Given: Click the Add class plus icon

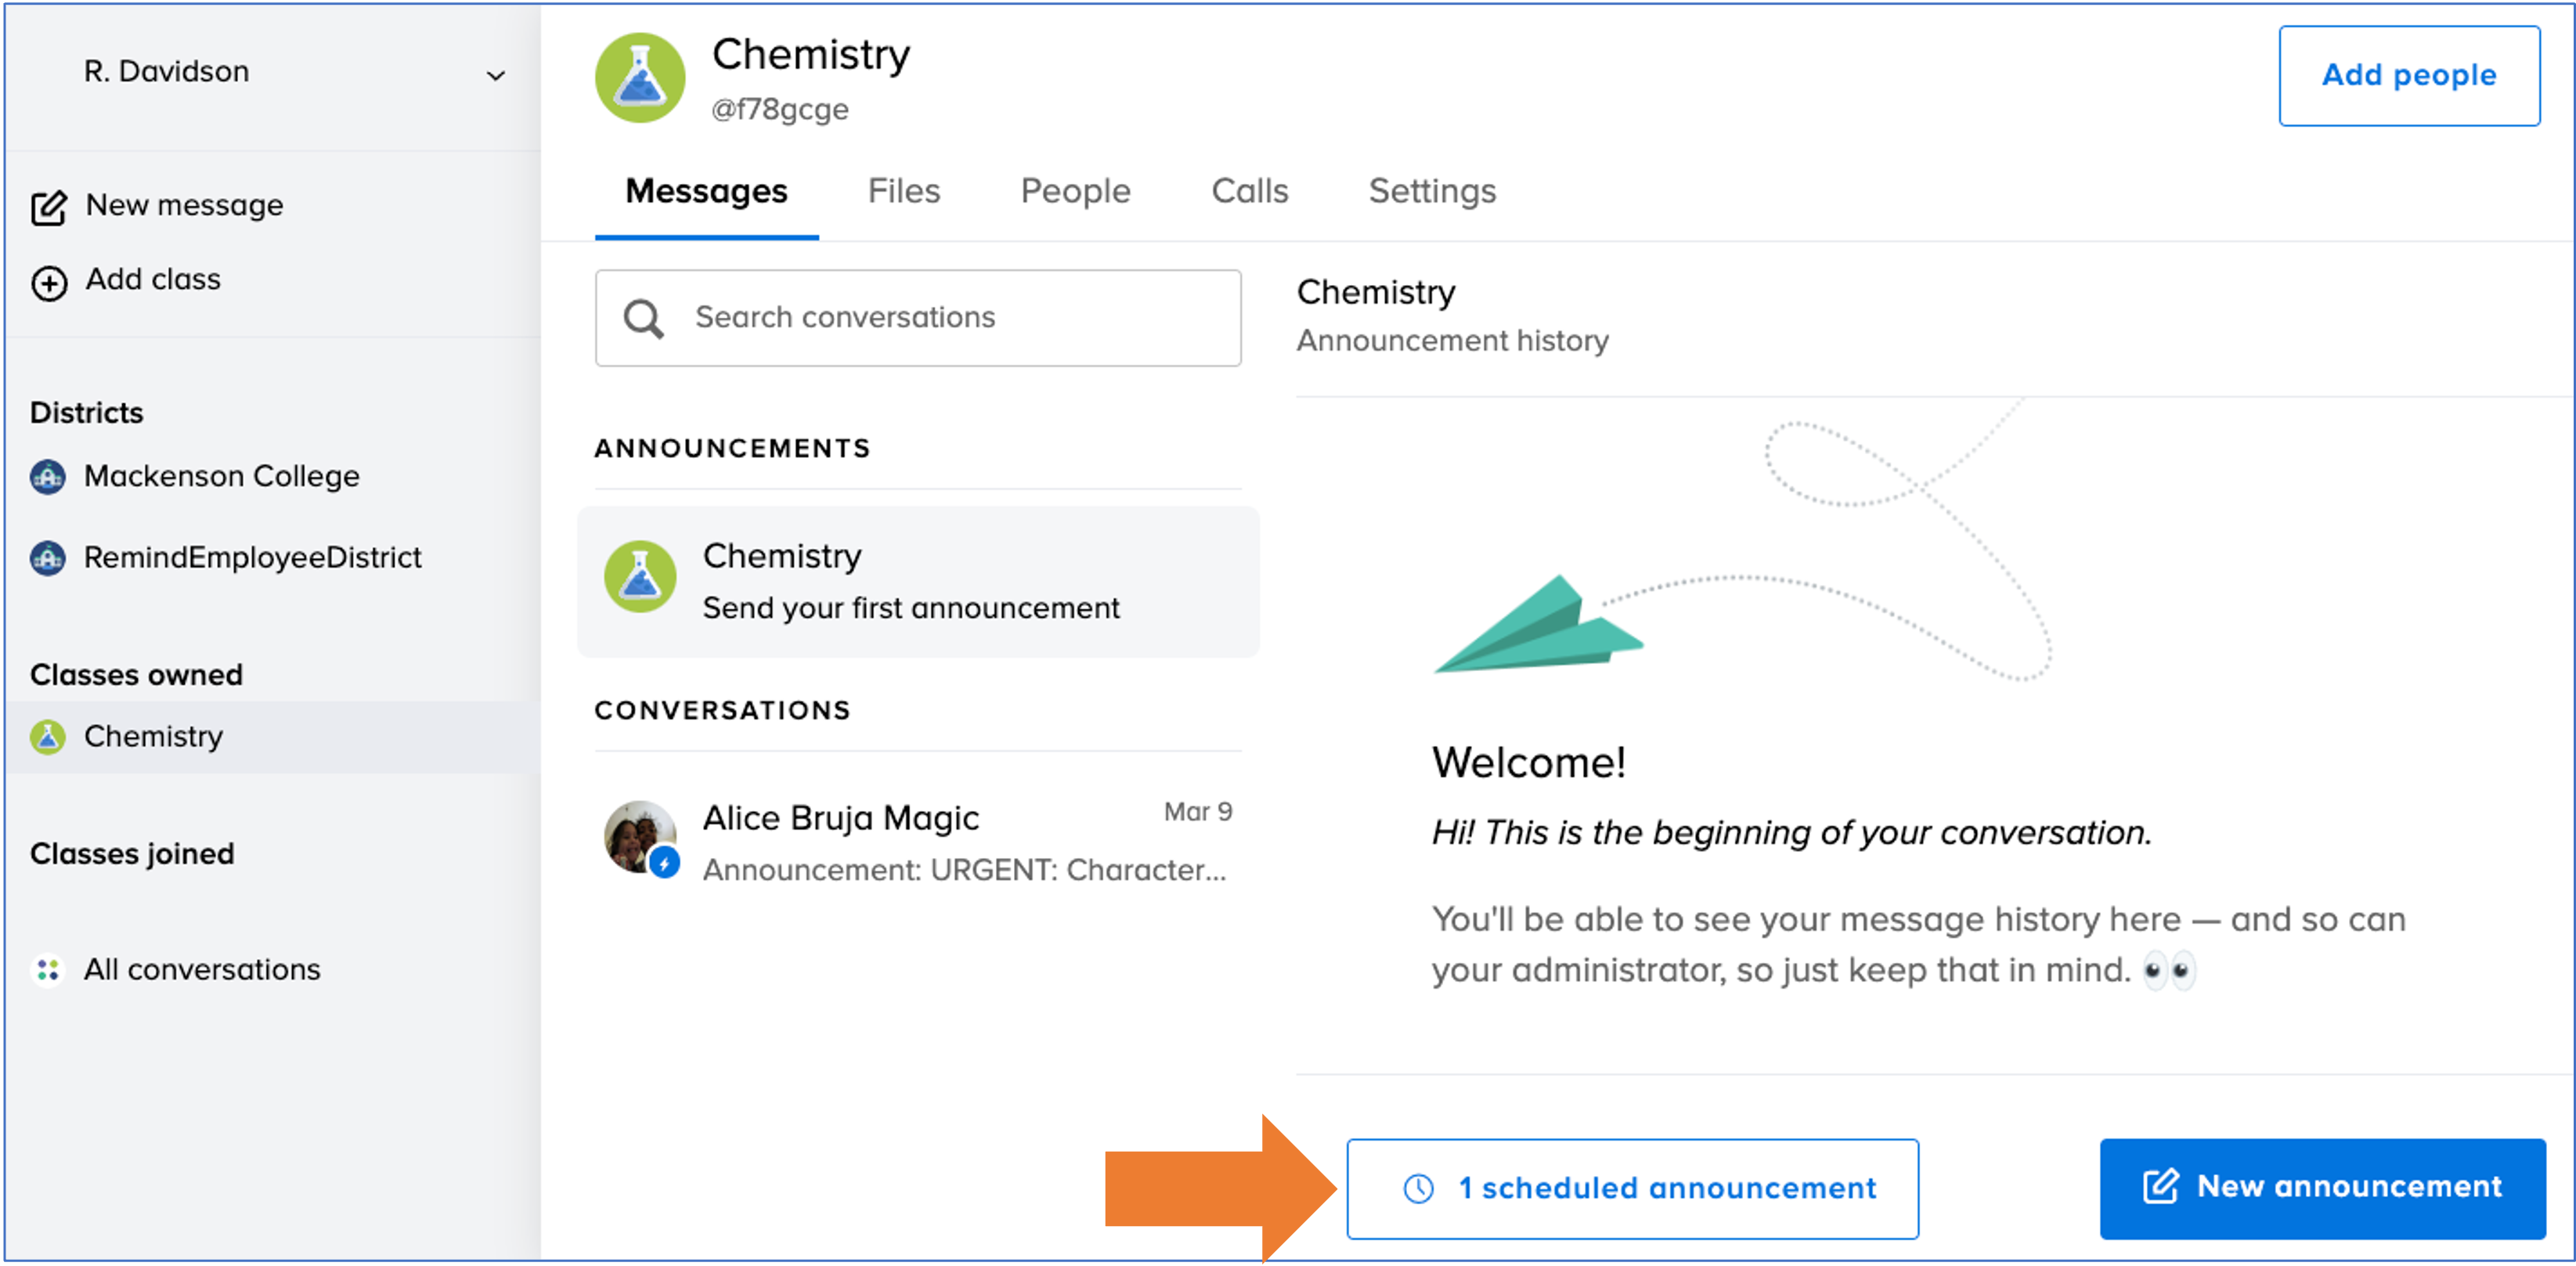Looking at the screenshot, I should coord(49,283).
